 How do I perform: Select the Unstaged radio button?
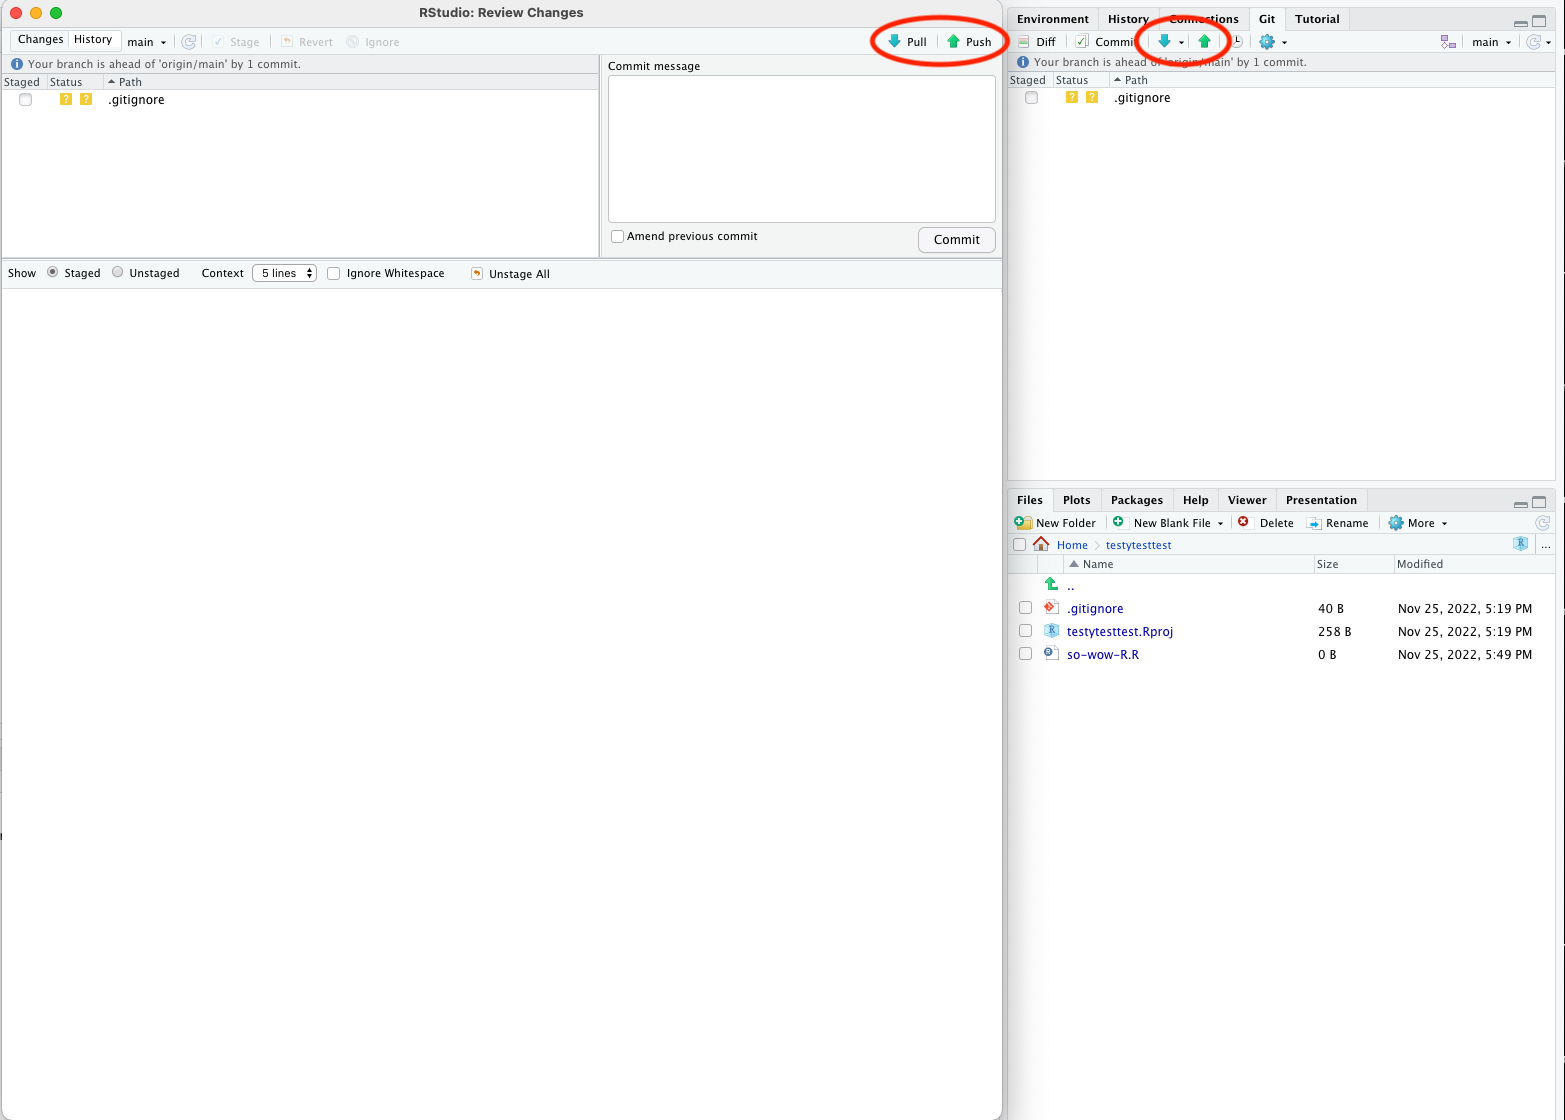coord(118,273)
